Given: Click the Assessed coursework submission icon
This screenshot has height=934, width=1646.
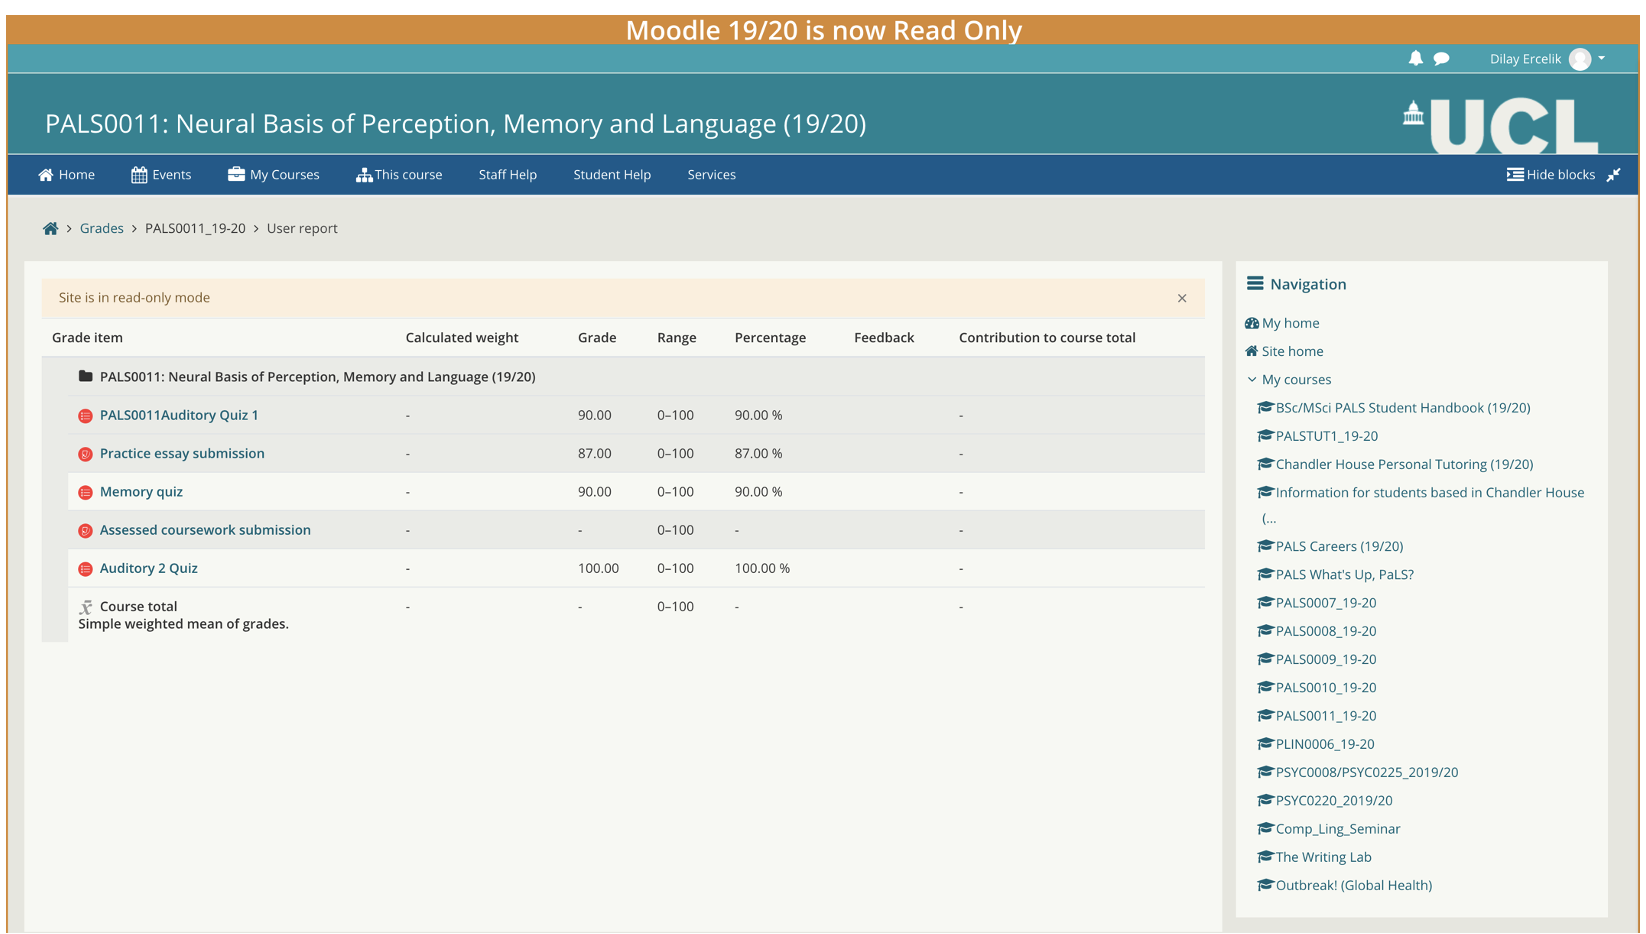Looking at the screenshot, I should [x=85, y=531].
